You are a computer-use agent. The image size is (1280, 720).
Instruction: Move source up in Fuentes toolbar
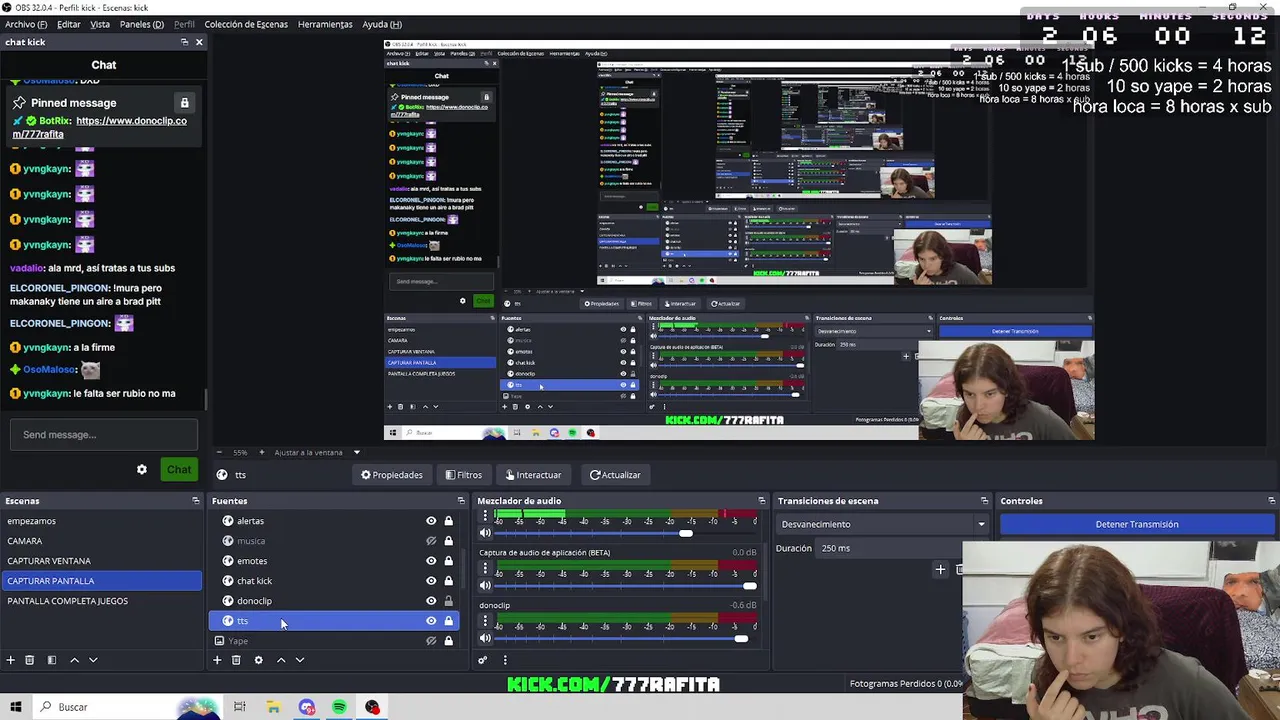point(281,660)
